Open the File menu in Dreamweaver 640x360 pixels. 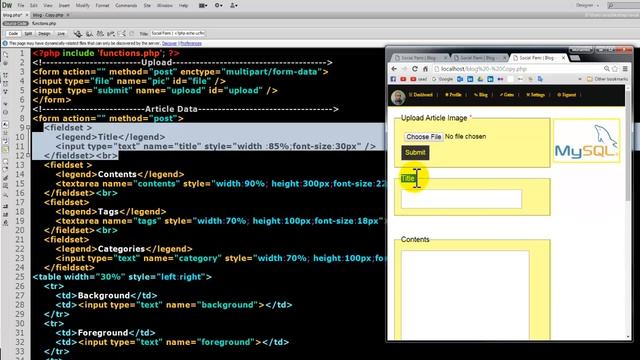(x=21, y=5)
